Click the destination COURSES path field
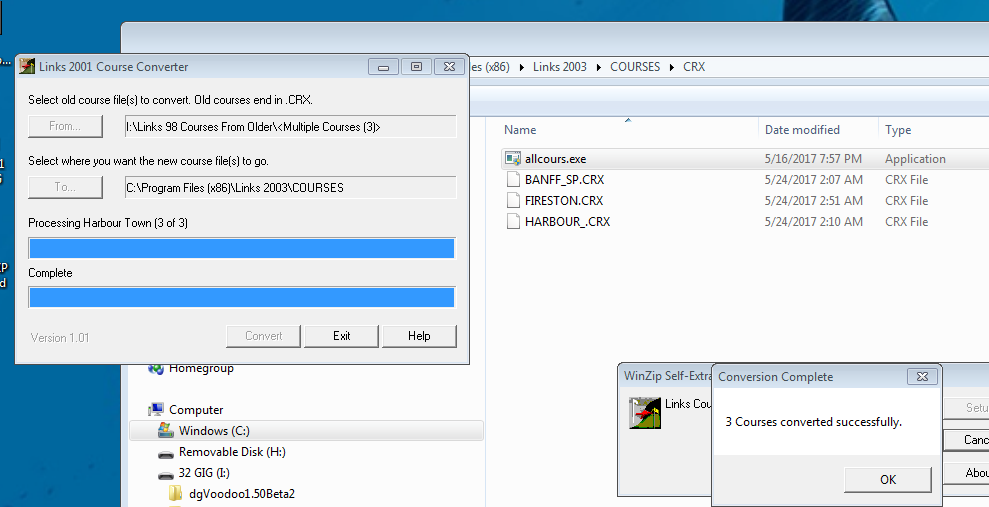This screenshot has height=507, width=989. pos(290,187)
